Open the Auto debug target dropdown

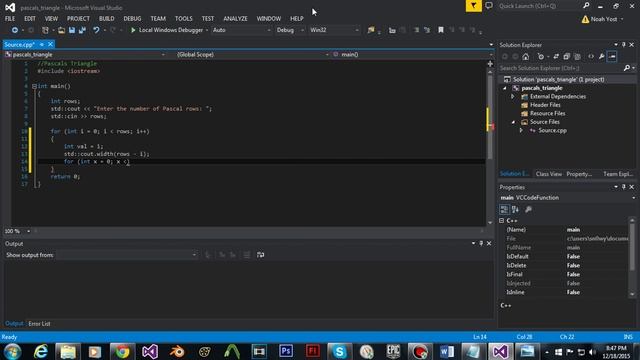point(241,30)
